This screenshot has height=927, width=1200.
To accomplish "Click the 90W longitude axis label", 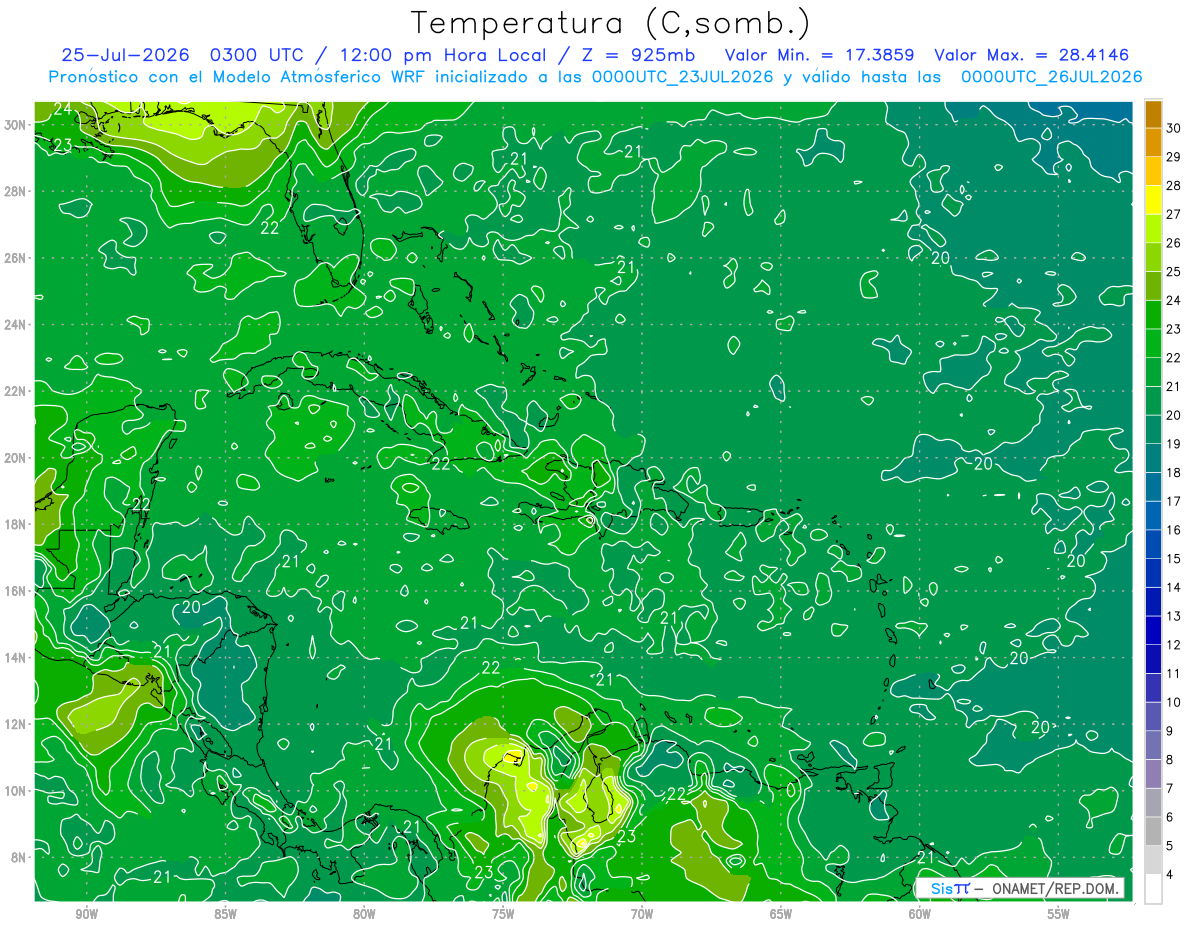I will click(x=87, y=914).
